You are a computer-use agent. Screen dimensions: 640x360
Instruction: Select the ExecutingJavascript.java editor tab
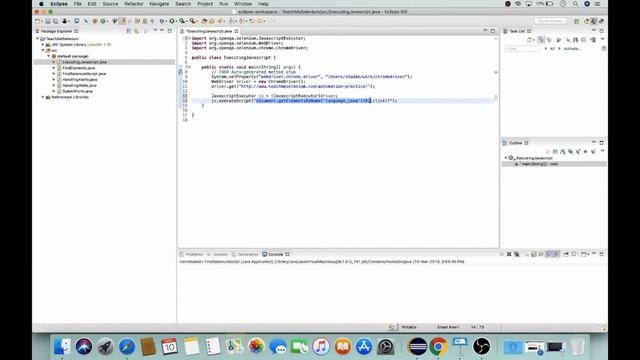tap(209, 31)
